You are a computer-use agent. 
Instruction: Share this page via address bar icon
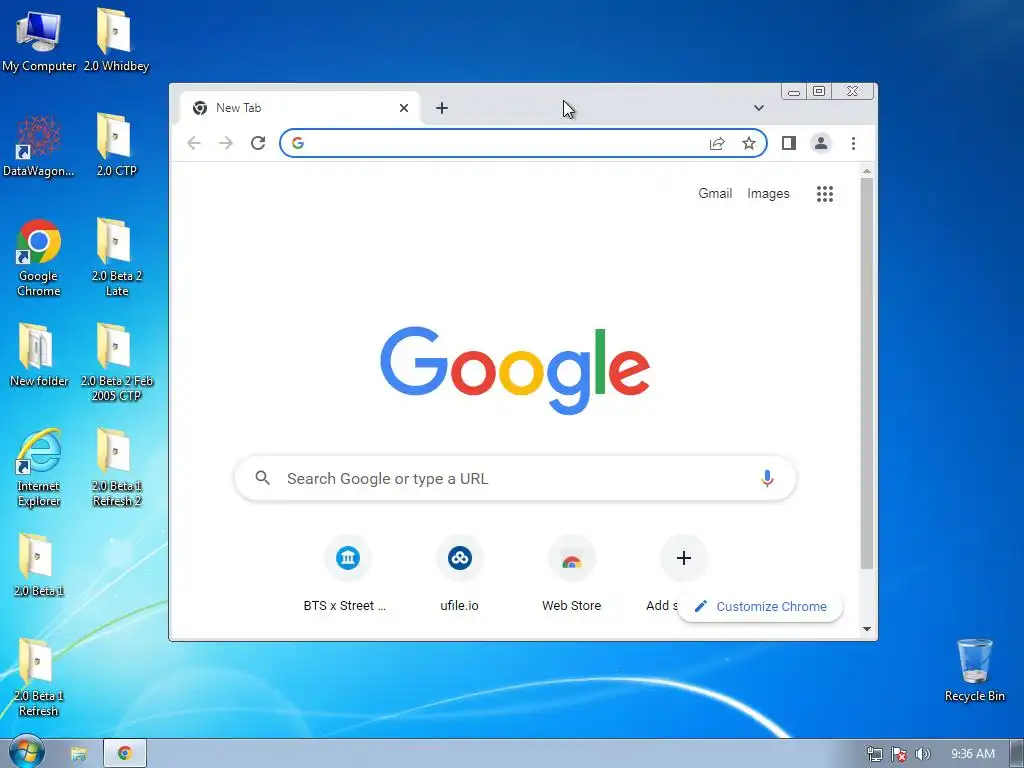pos(717,143)
